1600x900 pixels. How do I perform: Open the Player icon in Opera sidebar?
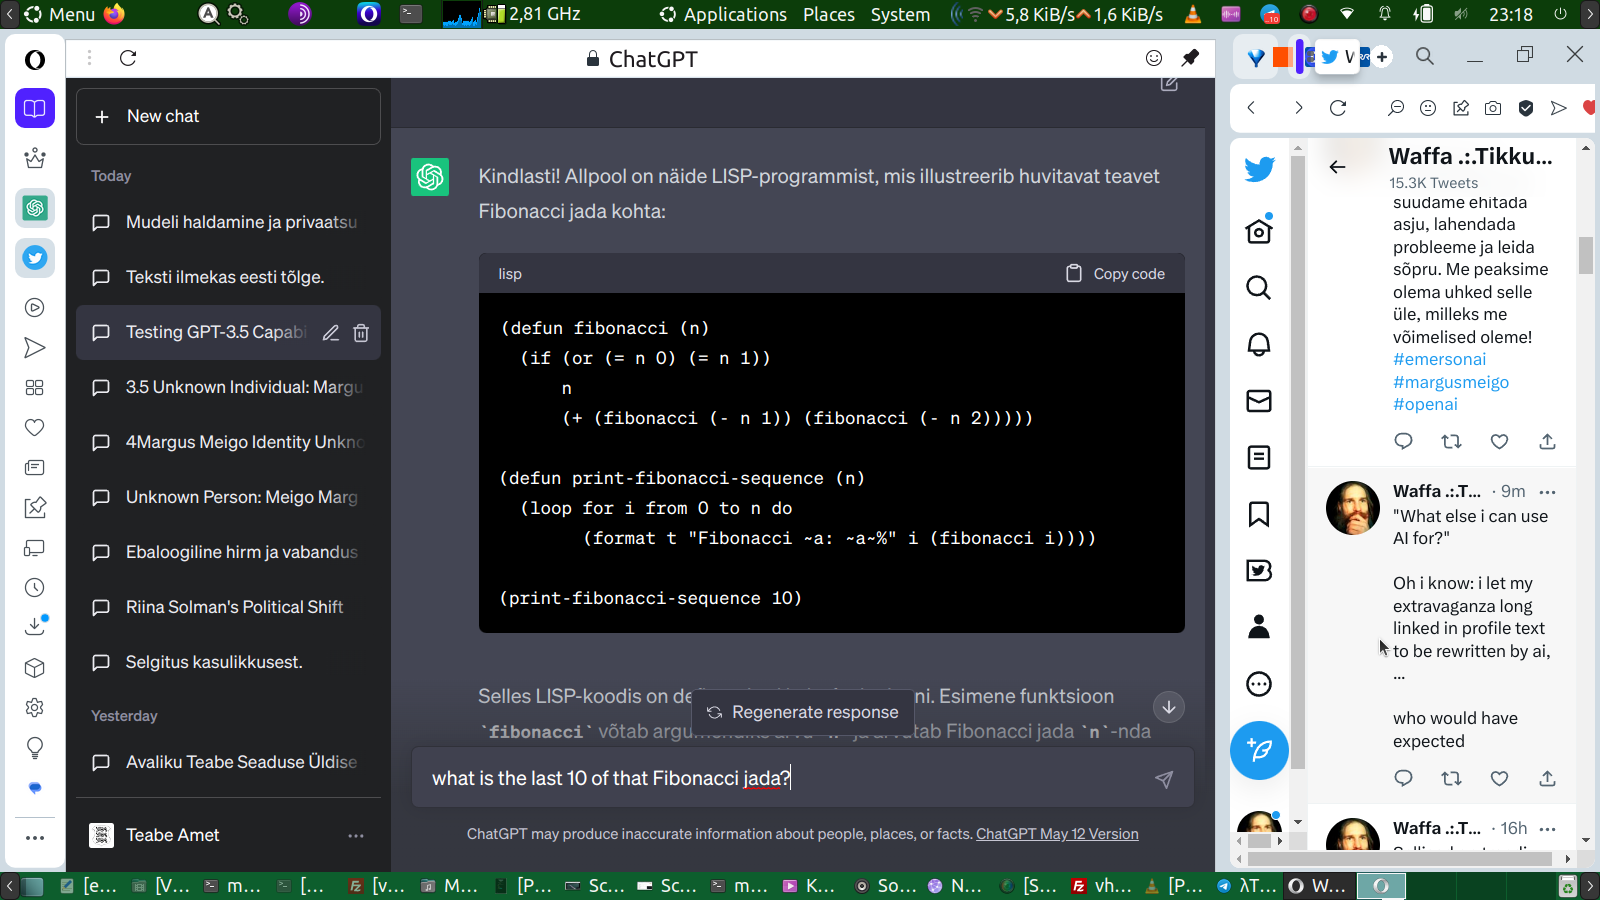pos(35,308)
